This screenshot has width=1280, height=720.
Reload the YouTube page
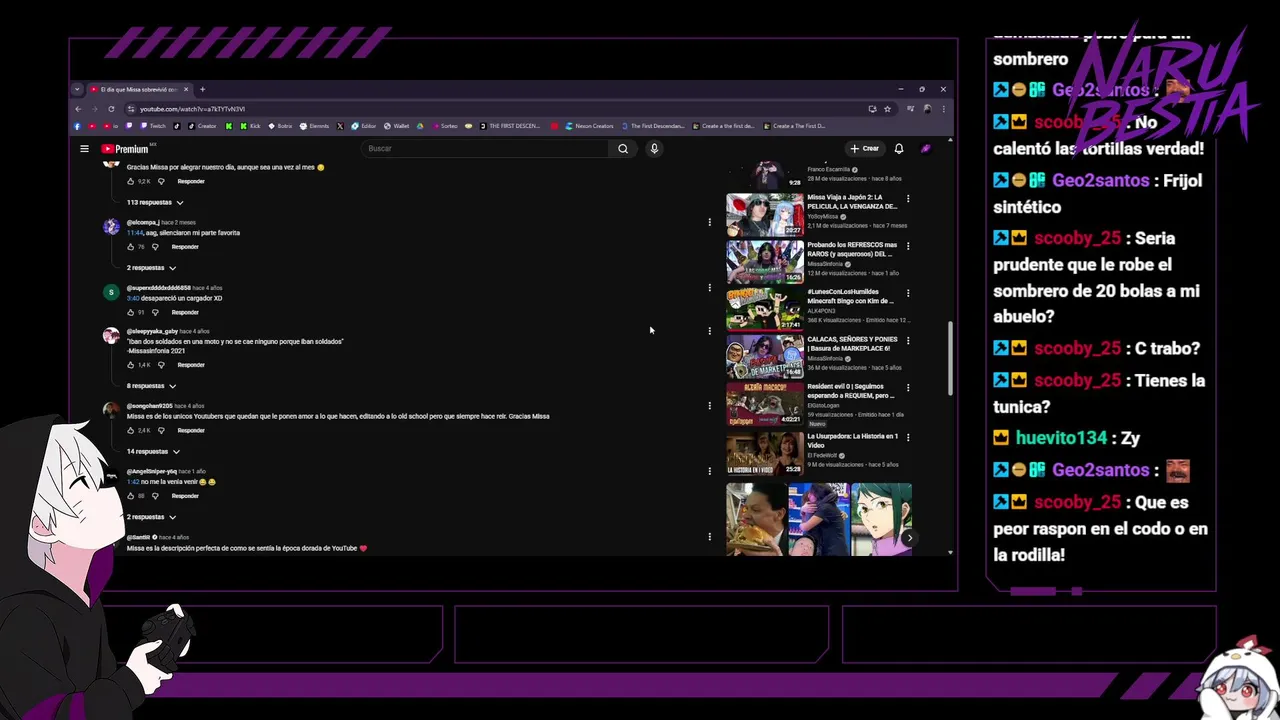[x=111, y=109]
